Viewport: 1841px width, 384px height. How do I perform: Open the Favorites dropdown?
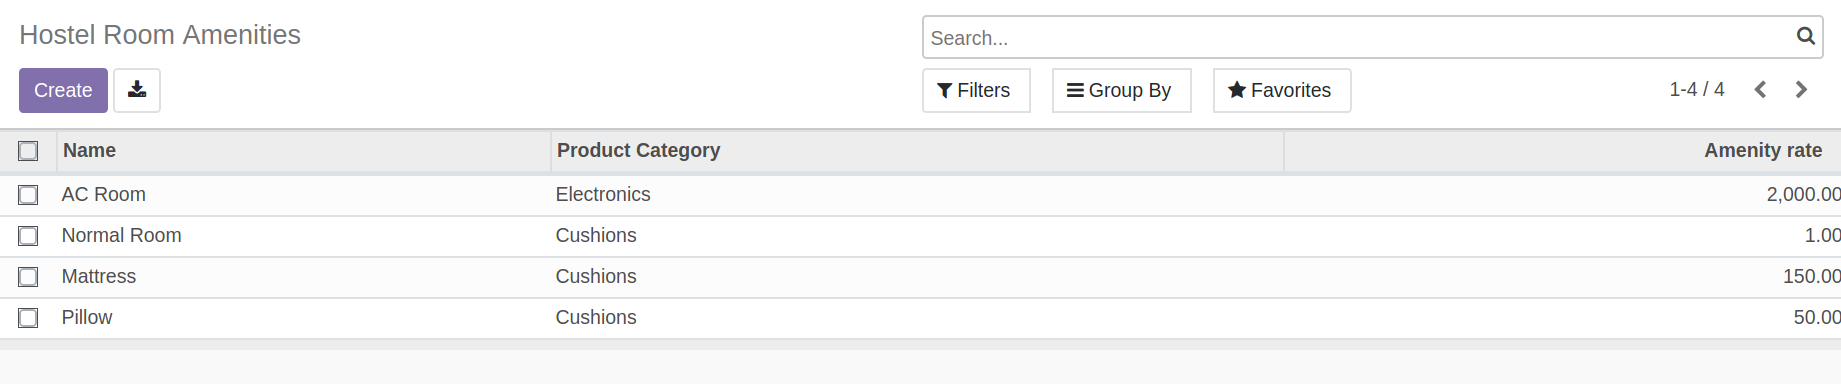click(1282, 90)
